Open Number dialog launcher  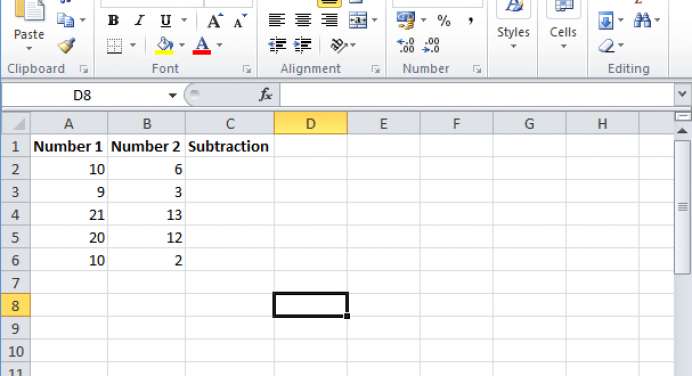(477, 69)
